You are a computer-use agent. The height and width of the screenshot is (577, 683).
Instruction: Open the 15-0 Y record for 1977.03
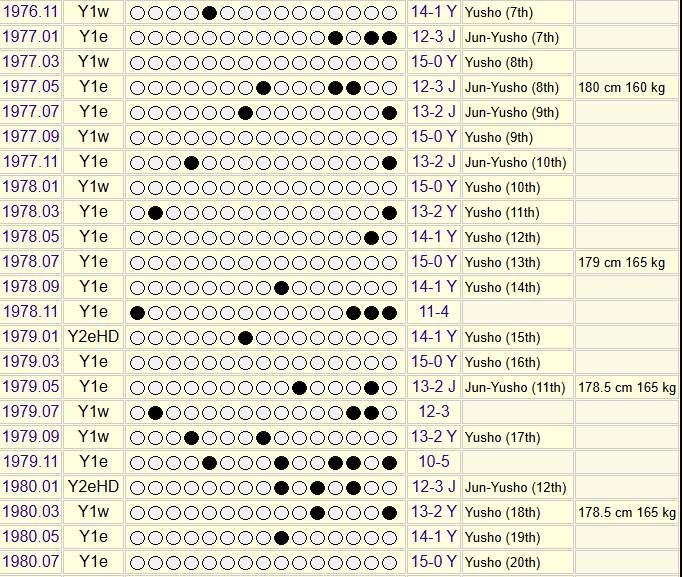[434, 61]
